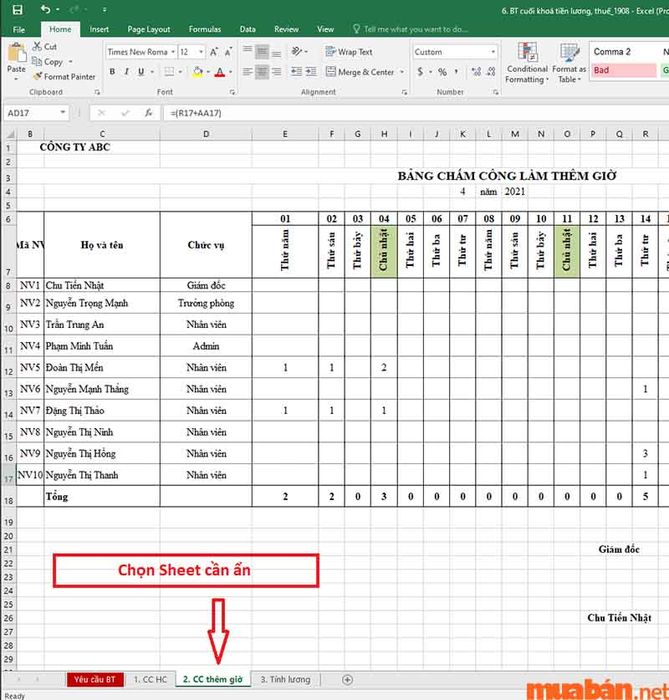Click the Insert Function fx icon
This screenshot has height=700, width=669.
148,113
